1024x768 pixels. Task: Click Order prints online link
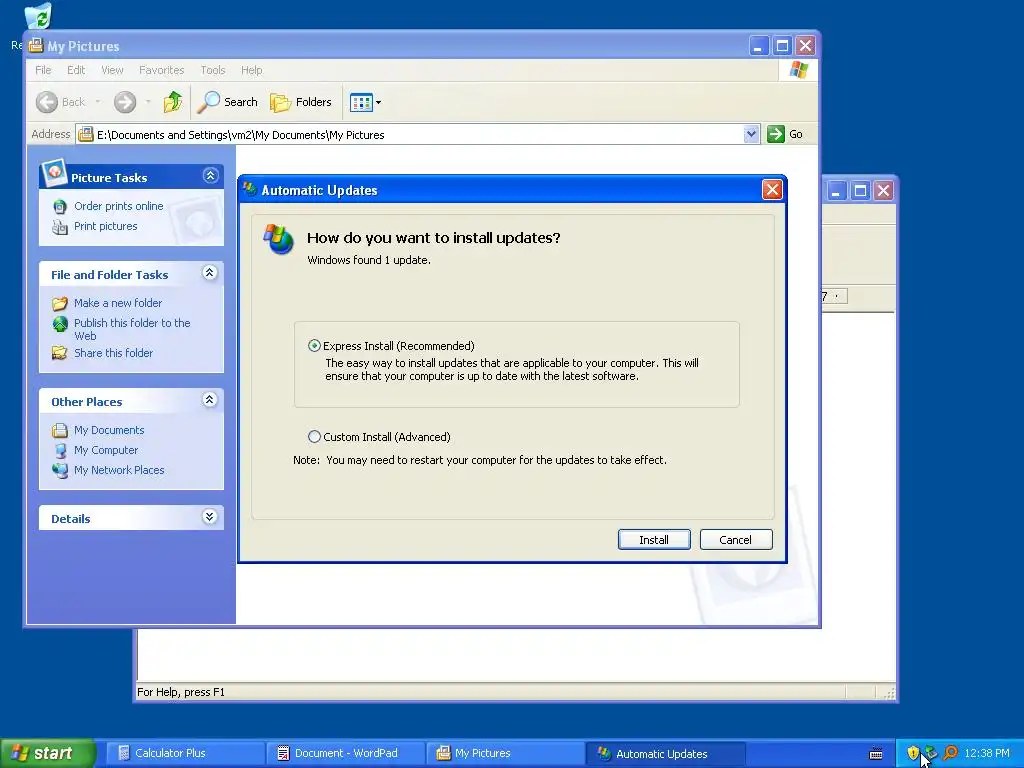[x=119, y=206]
